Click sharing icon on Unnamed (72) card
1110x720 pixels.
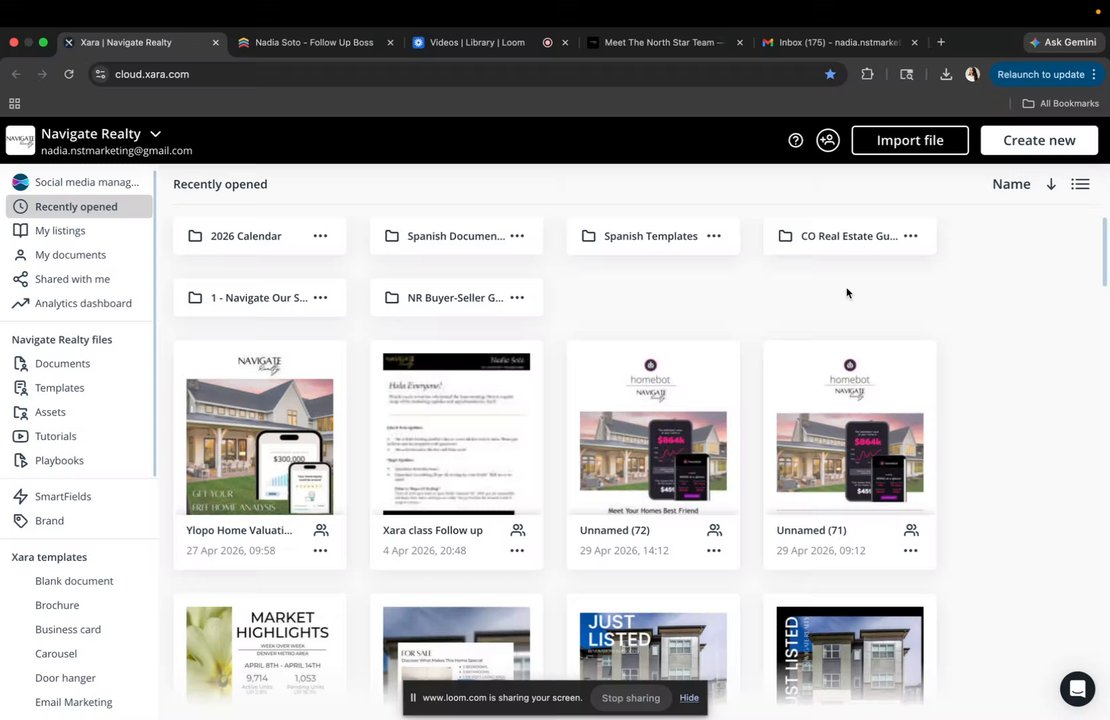[x=715, y=530]
